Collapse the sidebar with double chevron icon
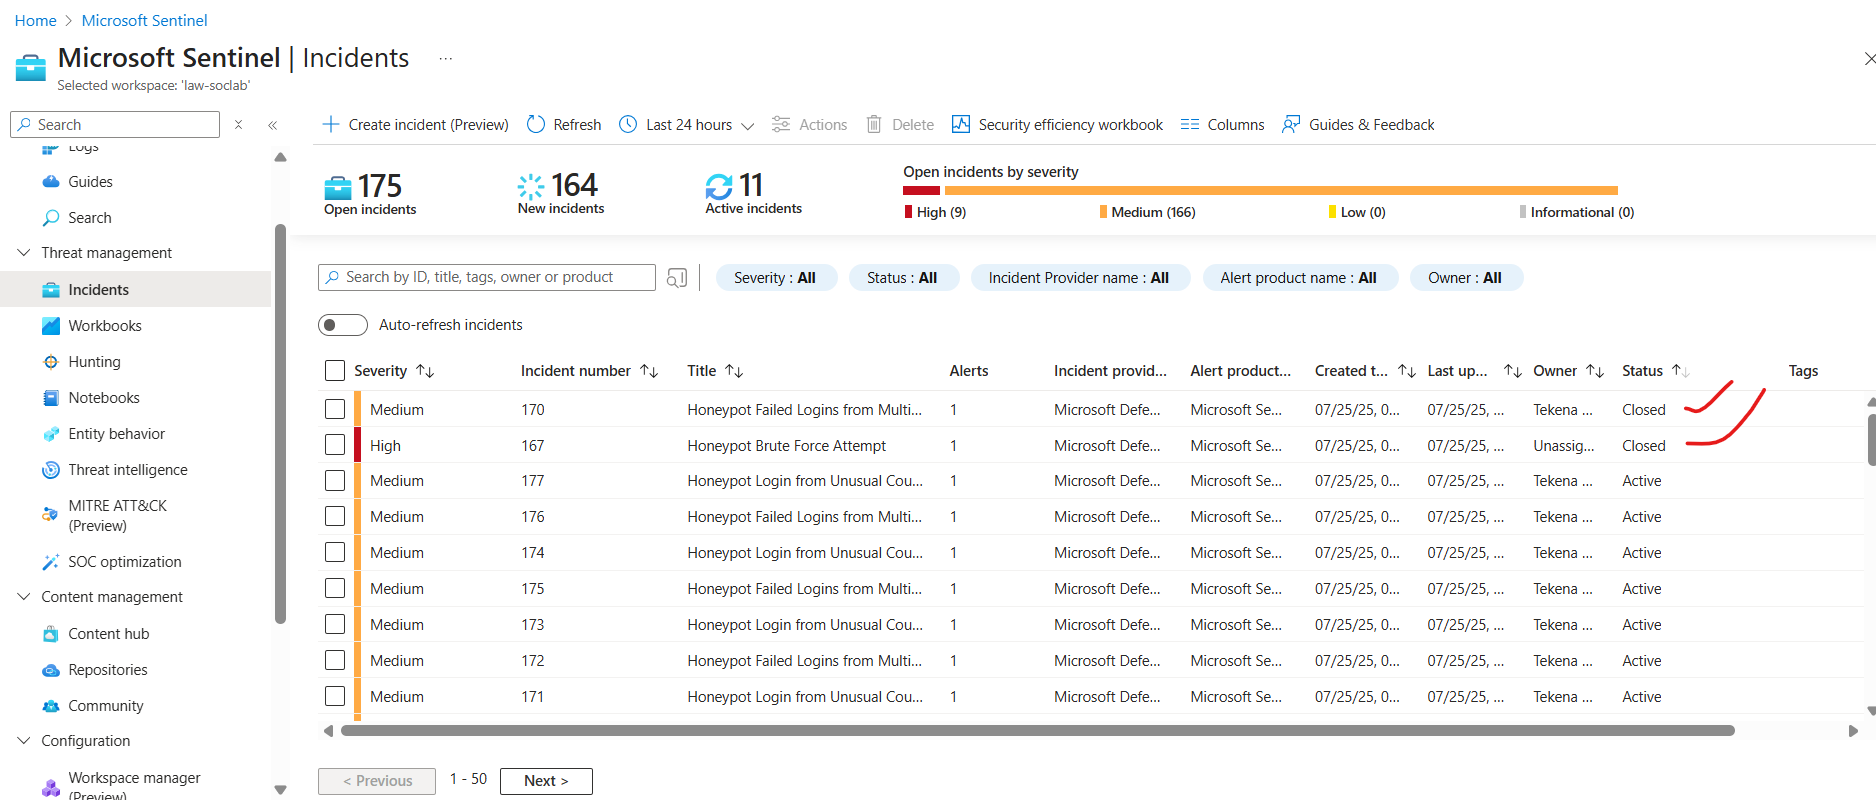The height and width of the screenshot is (801, 1876). [272, 125]
